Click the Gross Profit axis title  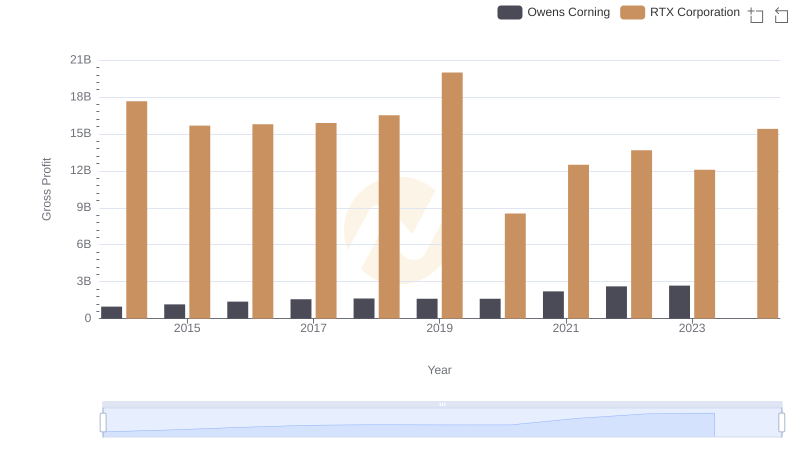[46, 189]
